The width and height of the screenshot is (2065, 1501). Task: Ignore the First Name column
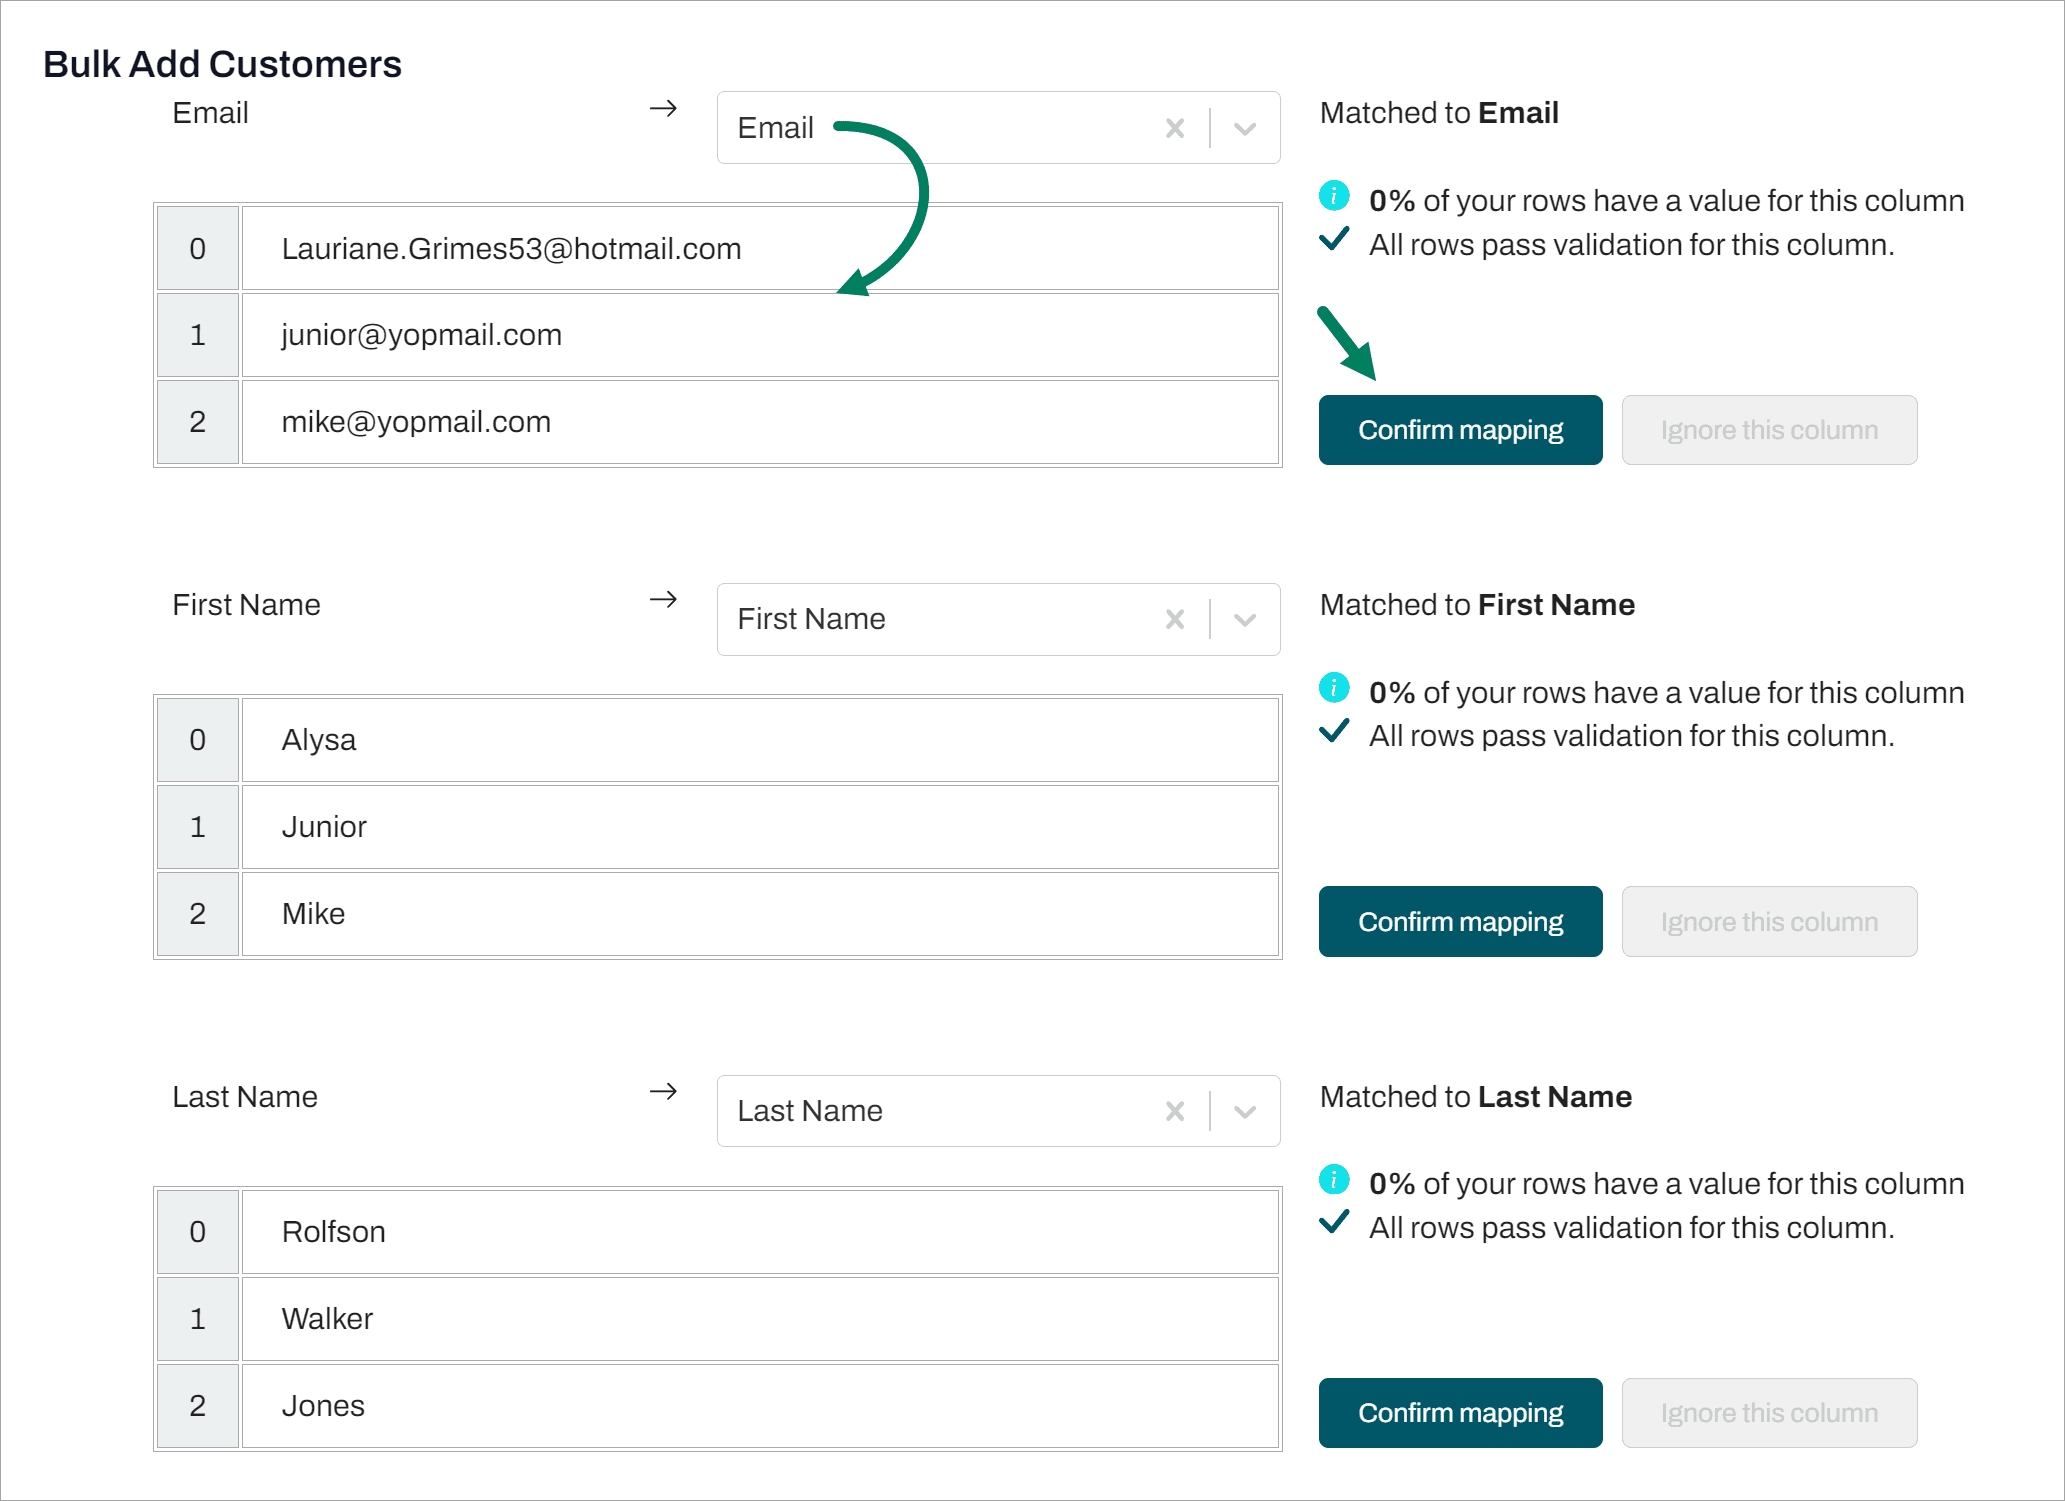pos(1769,921)
